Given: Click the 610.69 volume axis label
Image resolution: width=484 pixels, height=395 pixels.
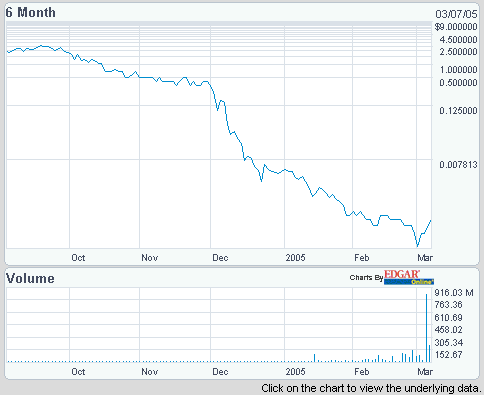Looking at the screenshot, I should pyautogui.click(x=448, y=318).
